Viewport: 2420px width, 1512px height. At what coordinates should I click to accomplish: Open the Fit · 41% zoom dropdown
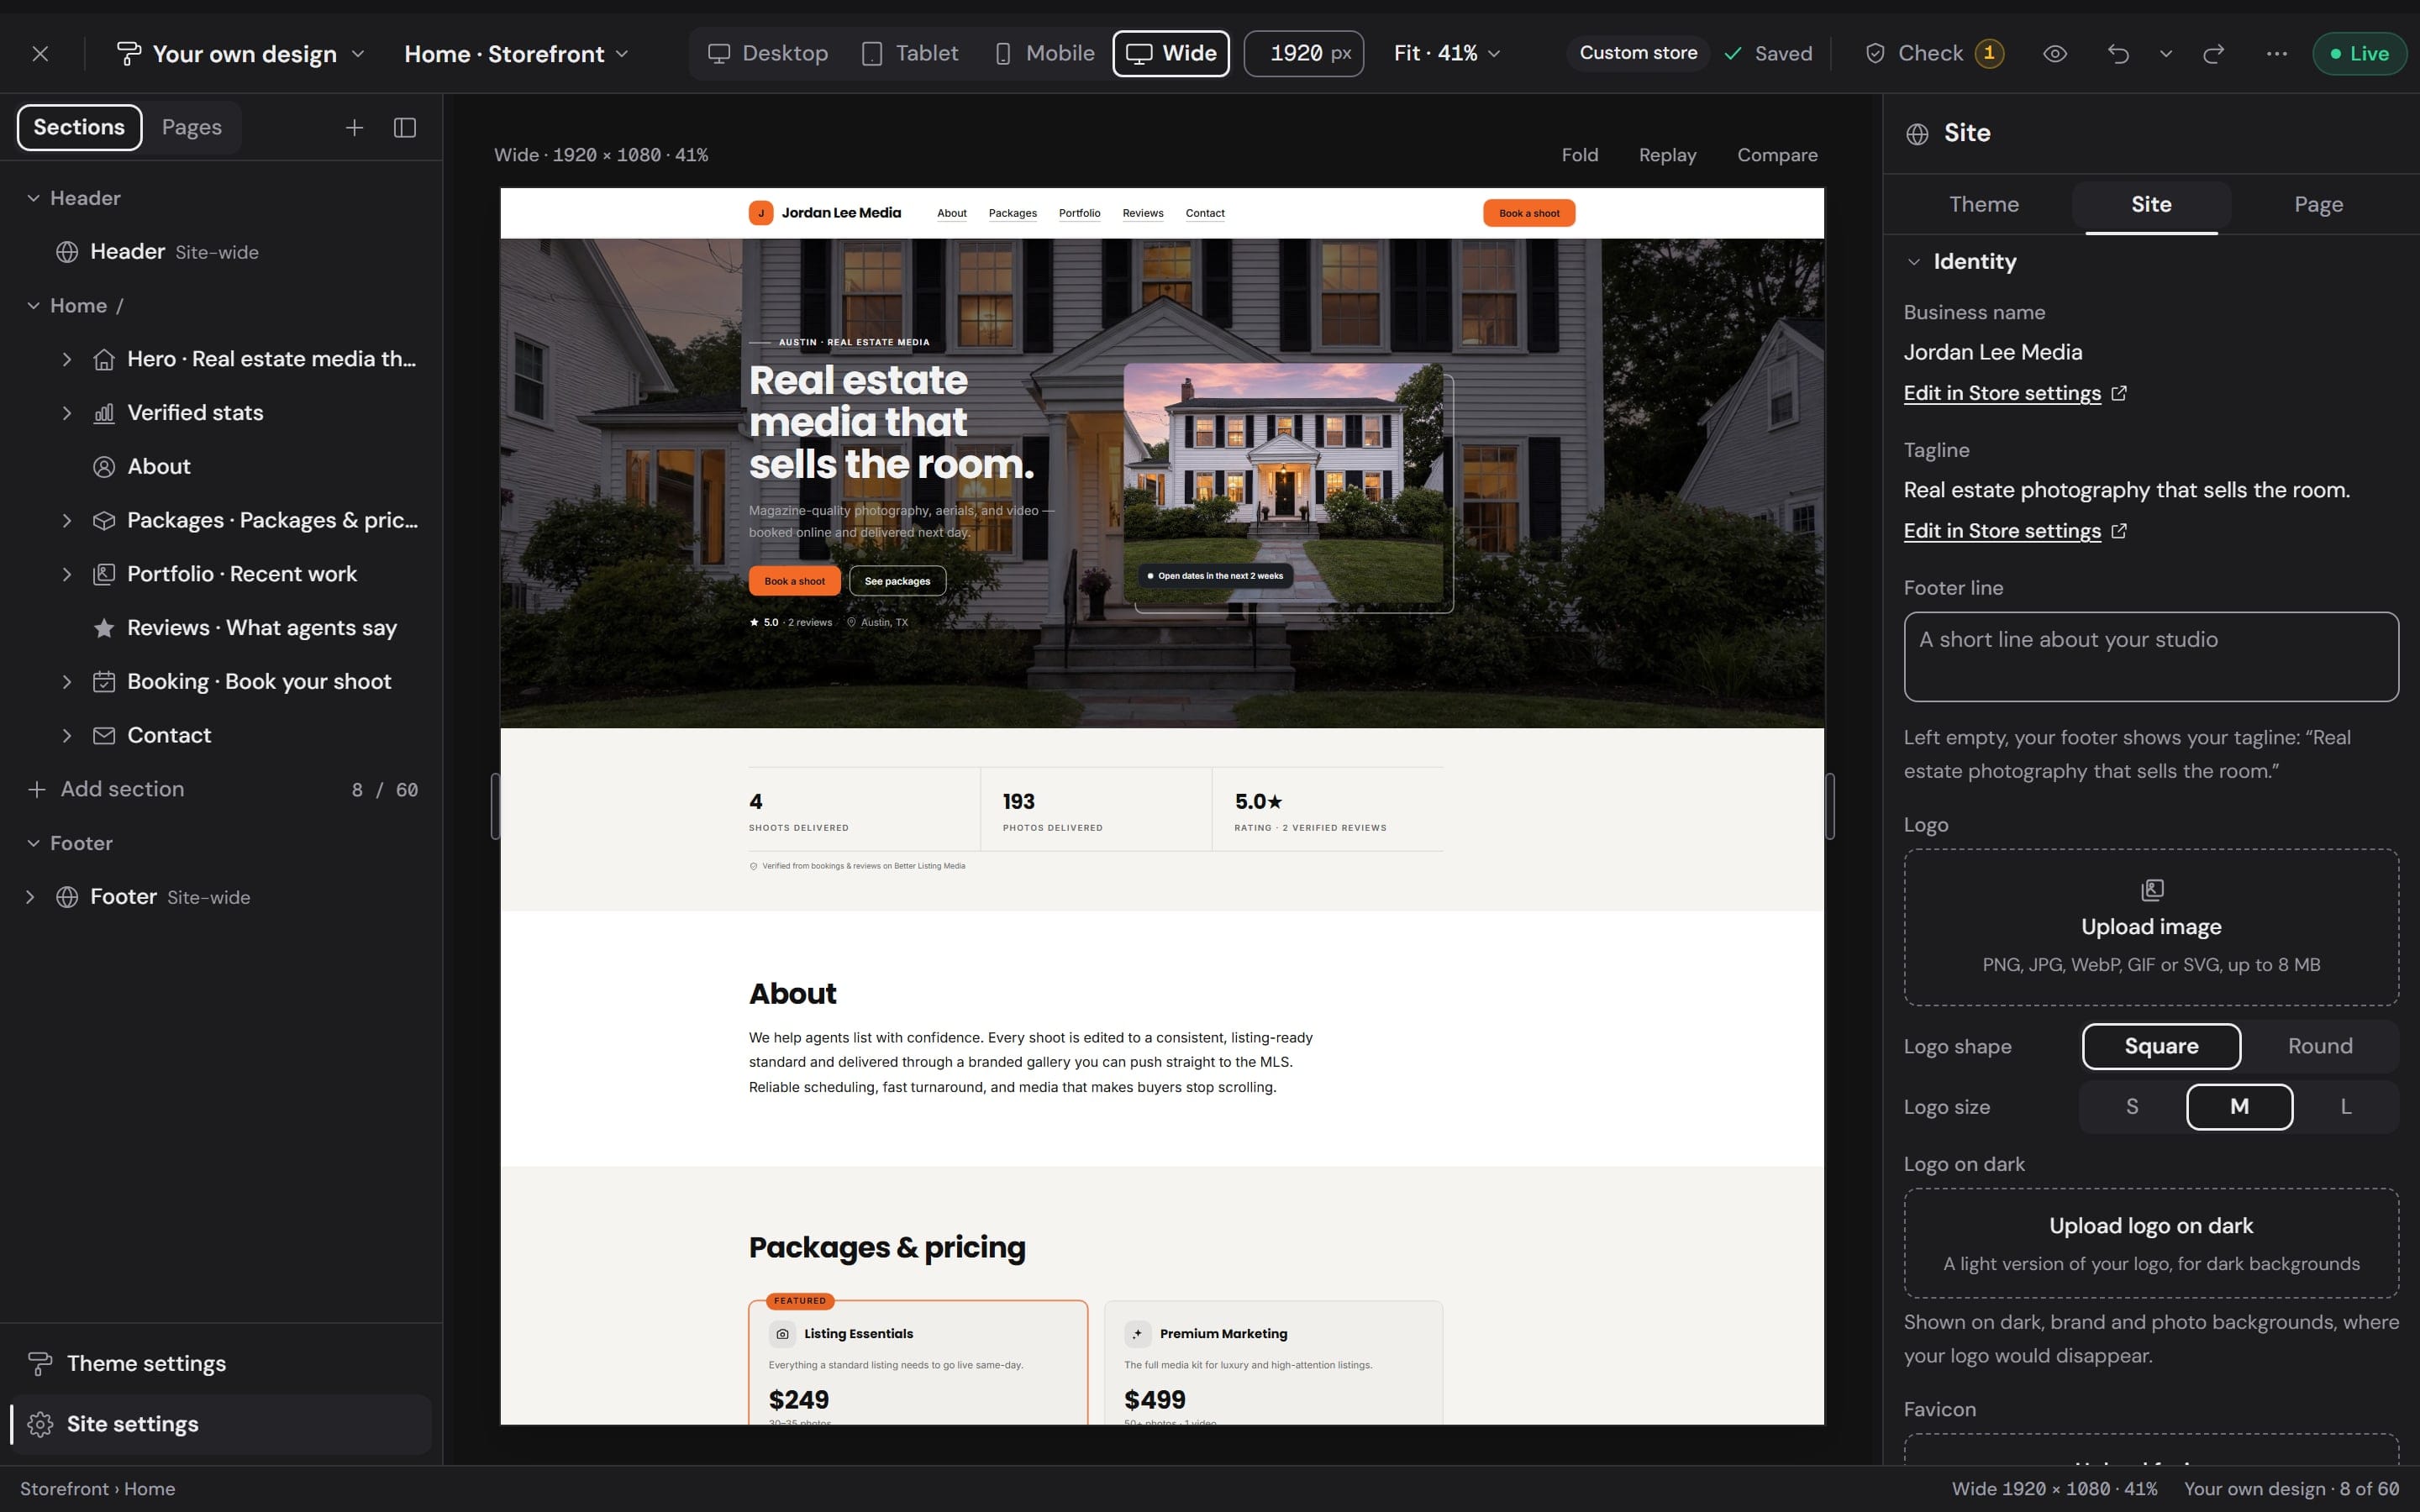(1447, 54)
